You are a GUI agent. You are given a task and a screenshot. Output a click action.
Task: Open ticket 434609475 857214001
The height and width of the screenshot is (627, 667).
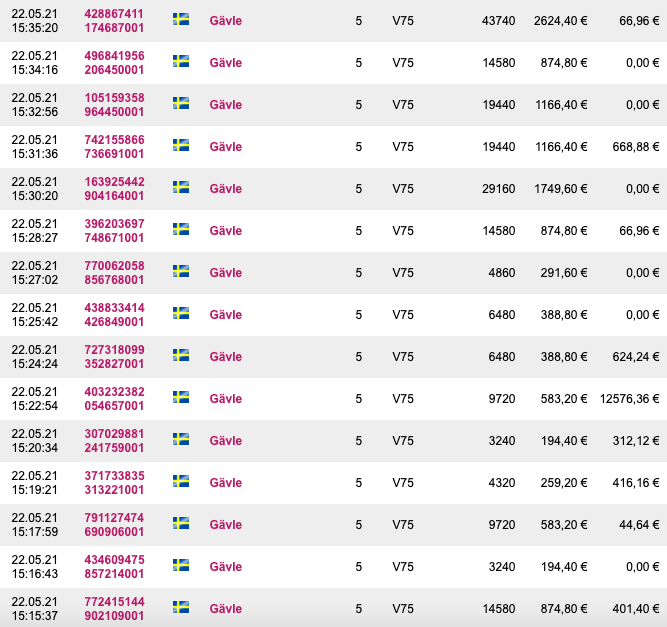(114, 566)
